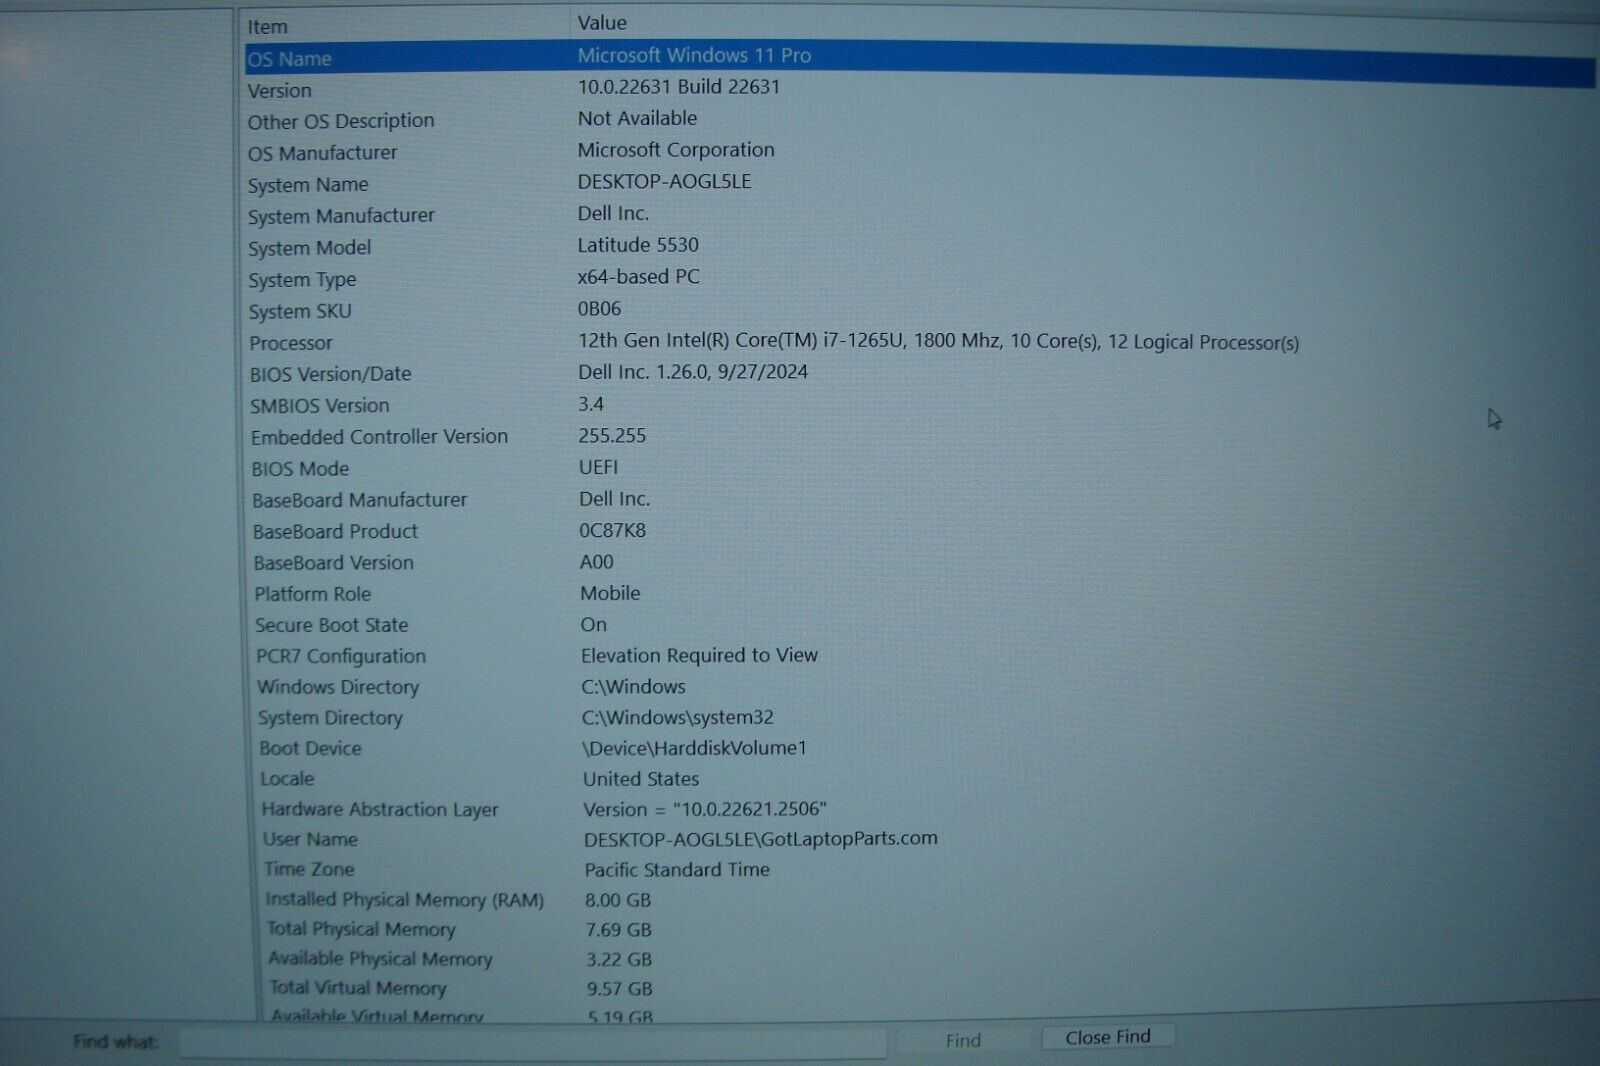Click the value DESKTOP-AOGL5LE in System Name
Screen dimensions: 1600x1066
pyautogui.click(x=664, y=182)
